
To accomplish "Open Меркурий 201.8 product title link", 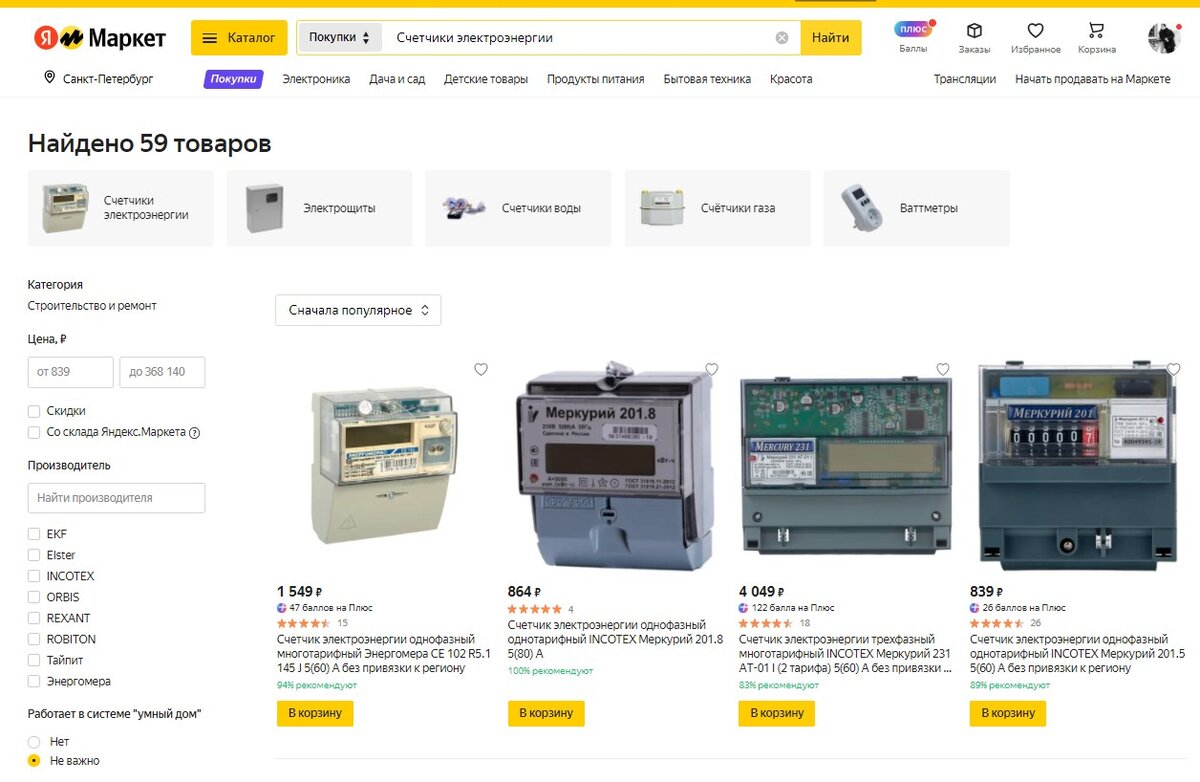I will (615, 639).
